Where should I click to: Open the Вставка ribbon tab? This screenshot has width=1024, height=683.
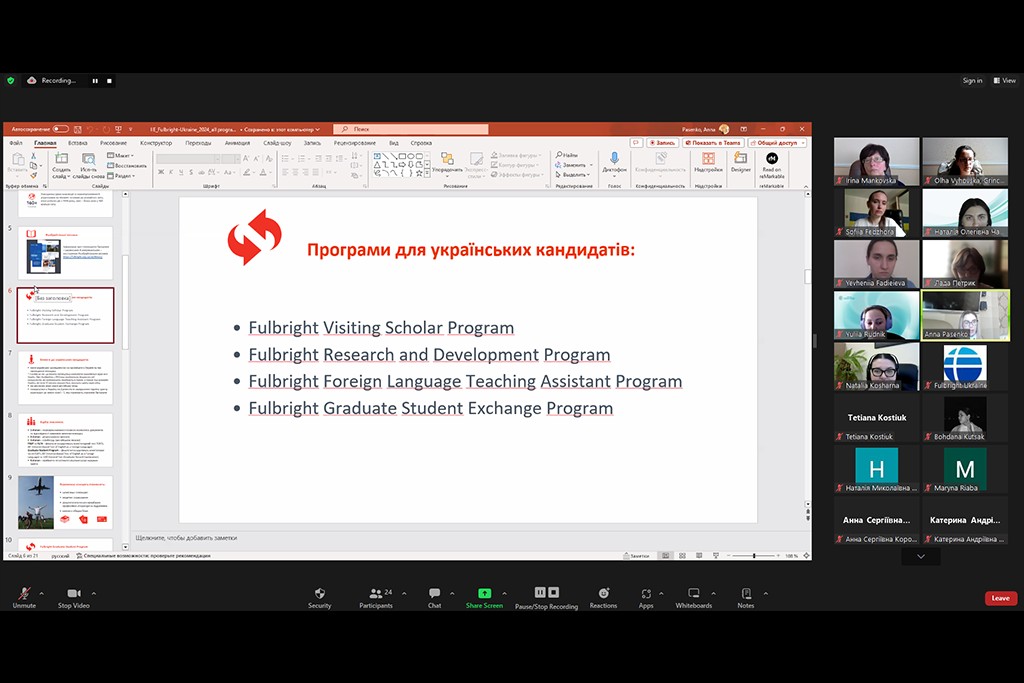(77, 143)
